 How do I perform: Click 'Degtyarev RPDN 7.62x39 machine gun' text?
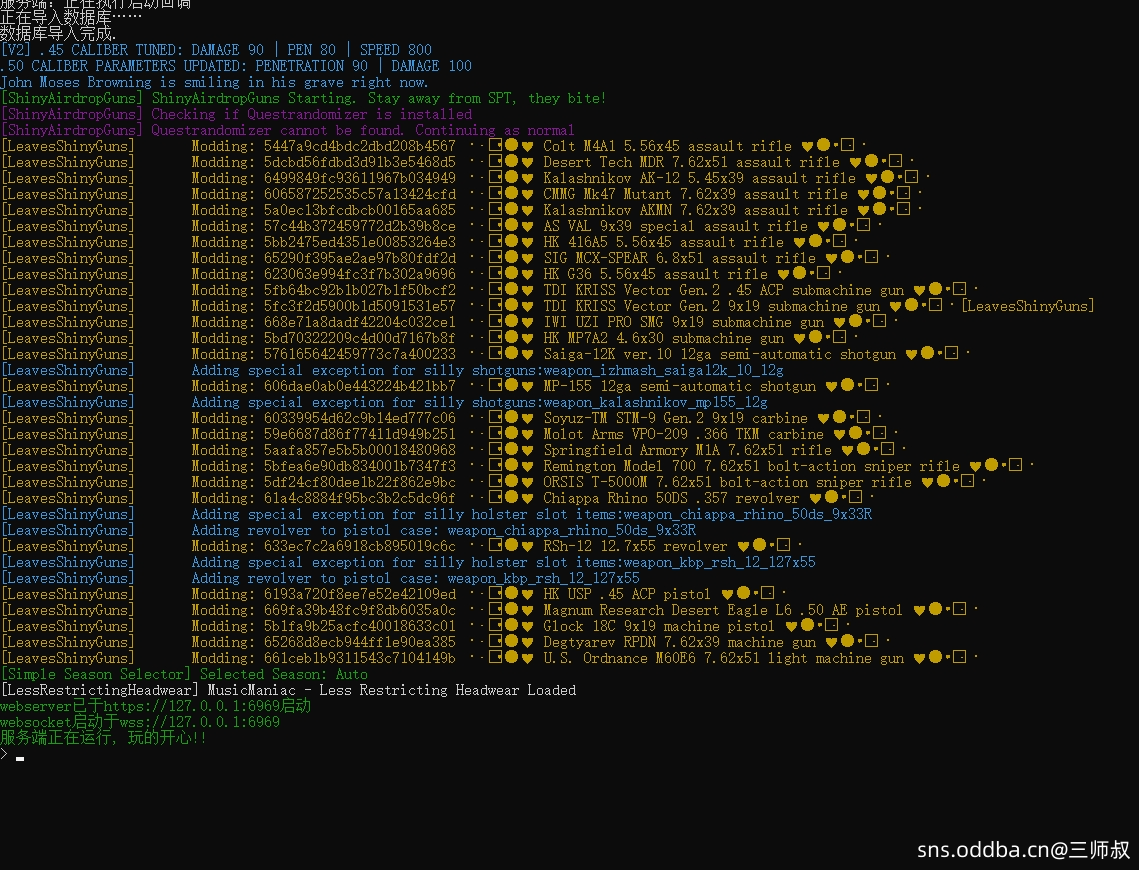680,641
